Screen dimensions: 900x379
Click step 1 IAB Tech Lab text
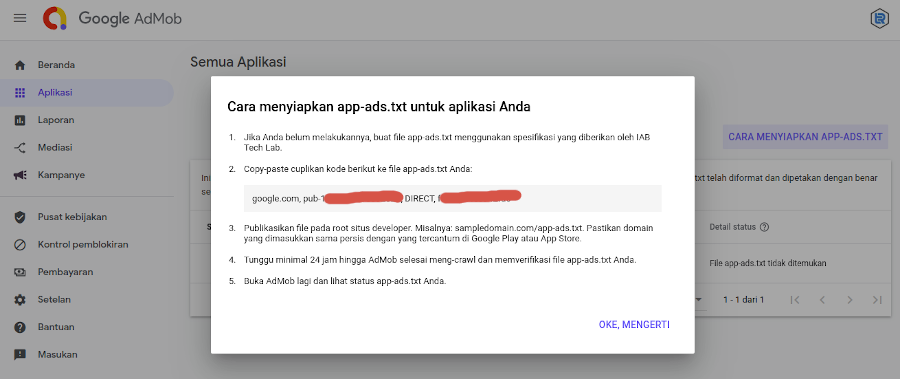[x=447, y=143]
